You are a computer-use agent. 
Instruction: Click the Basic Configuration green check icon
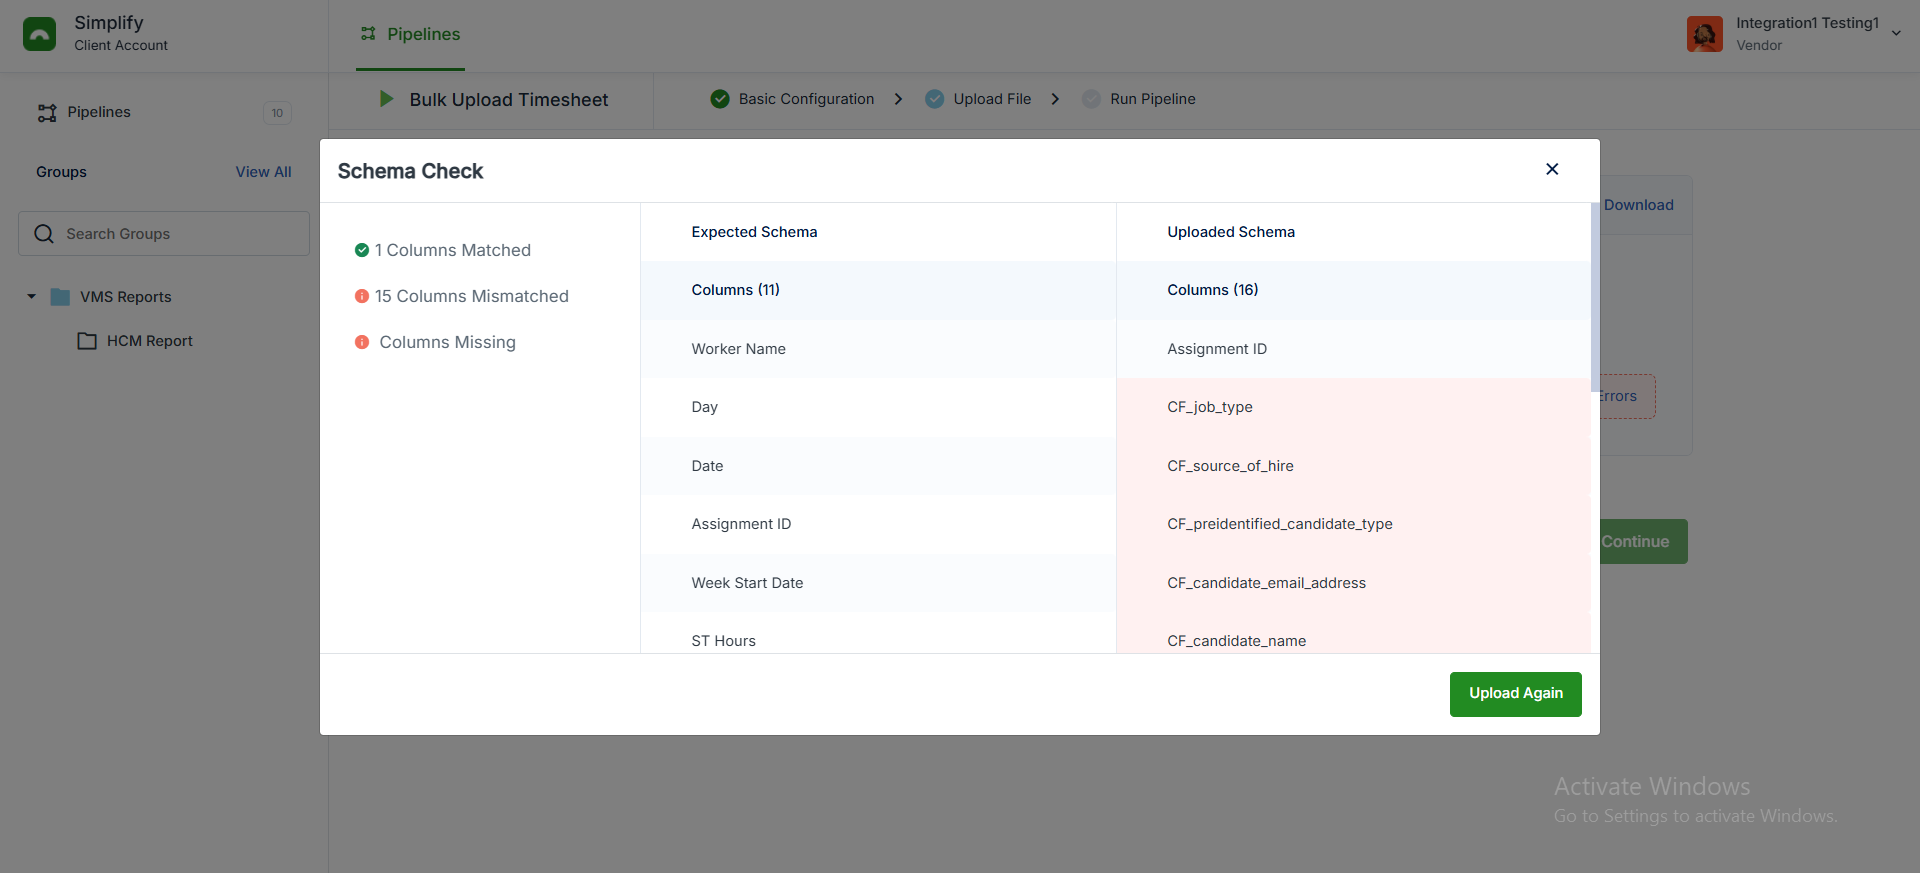tap(720, 99)
